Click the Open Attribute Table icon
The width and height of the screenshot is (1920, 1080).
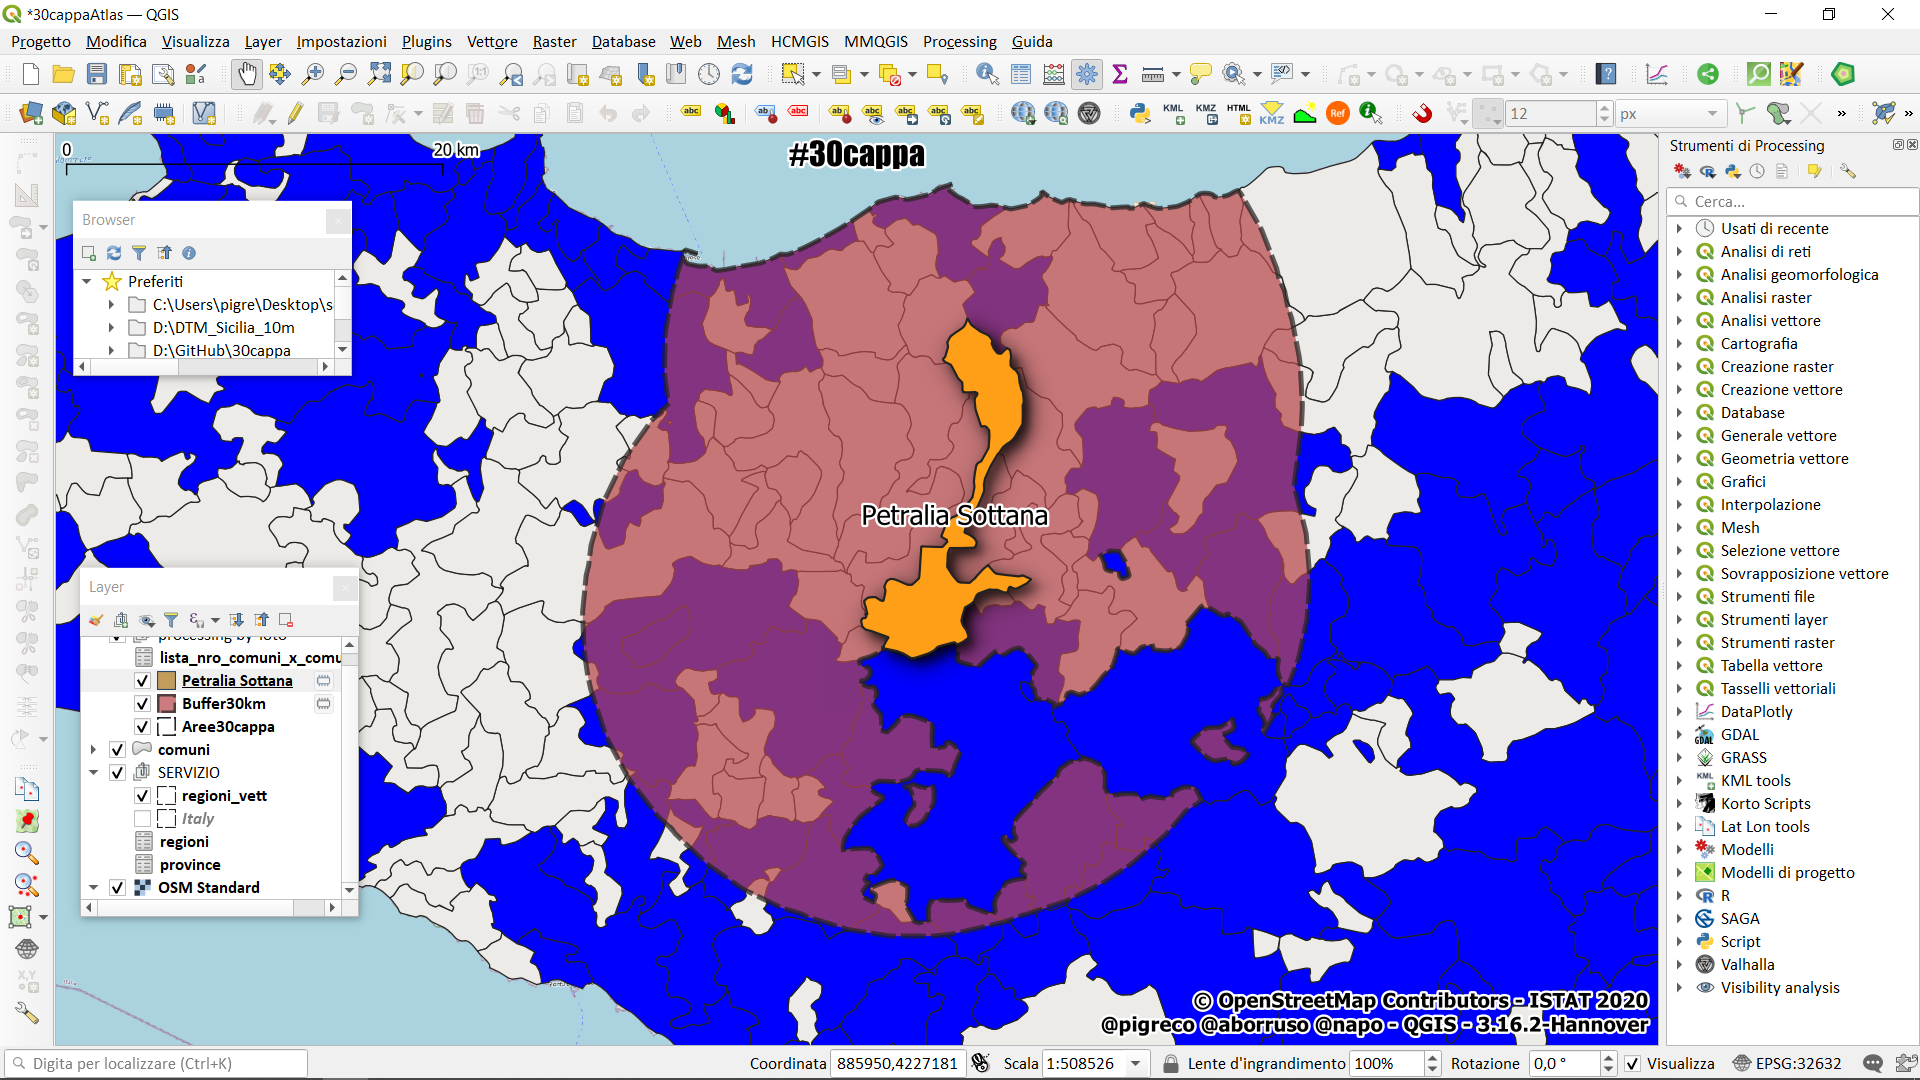click(1021, 74)
